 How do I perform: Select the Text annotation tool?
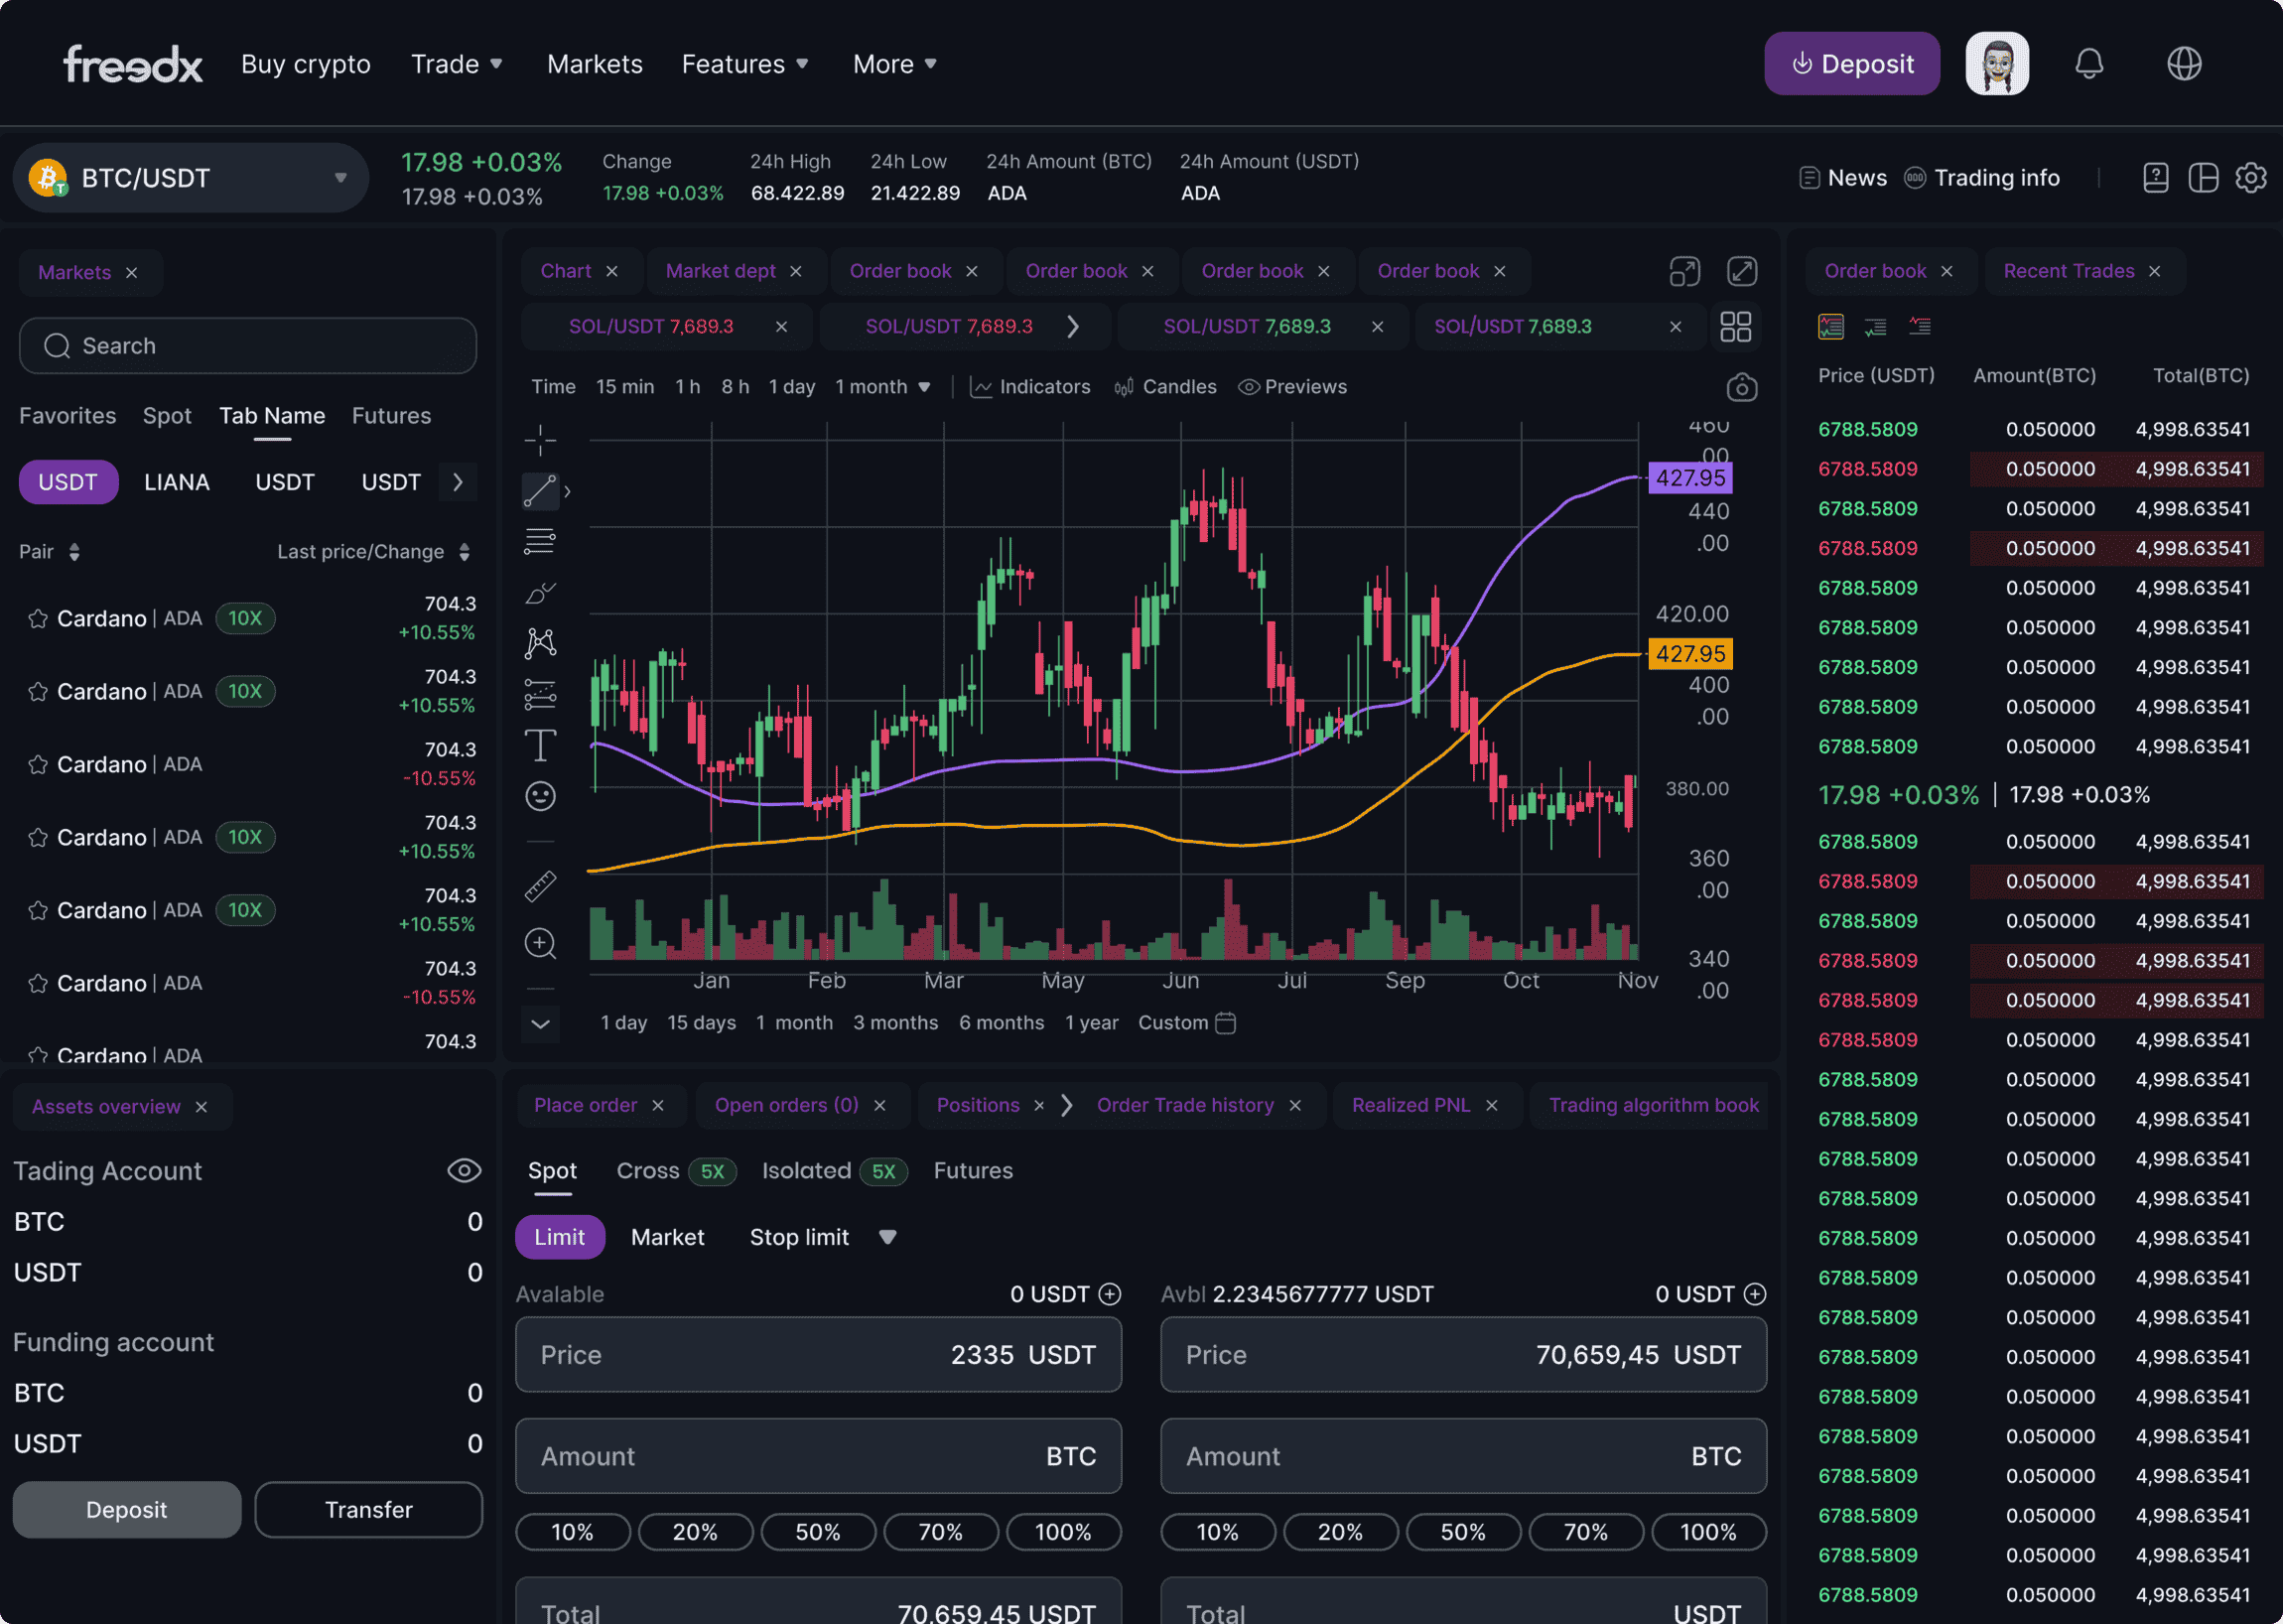pyautogui.click(x=540, y=745)
